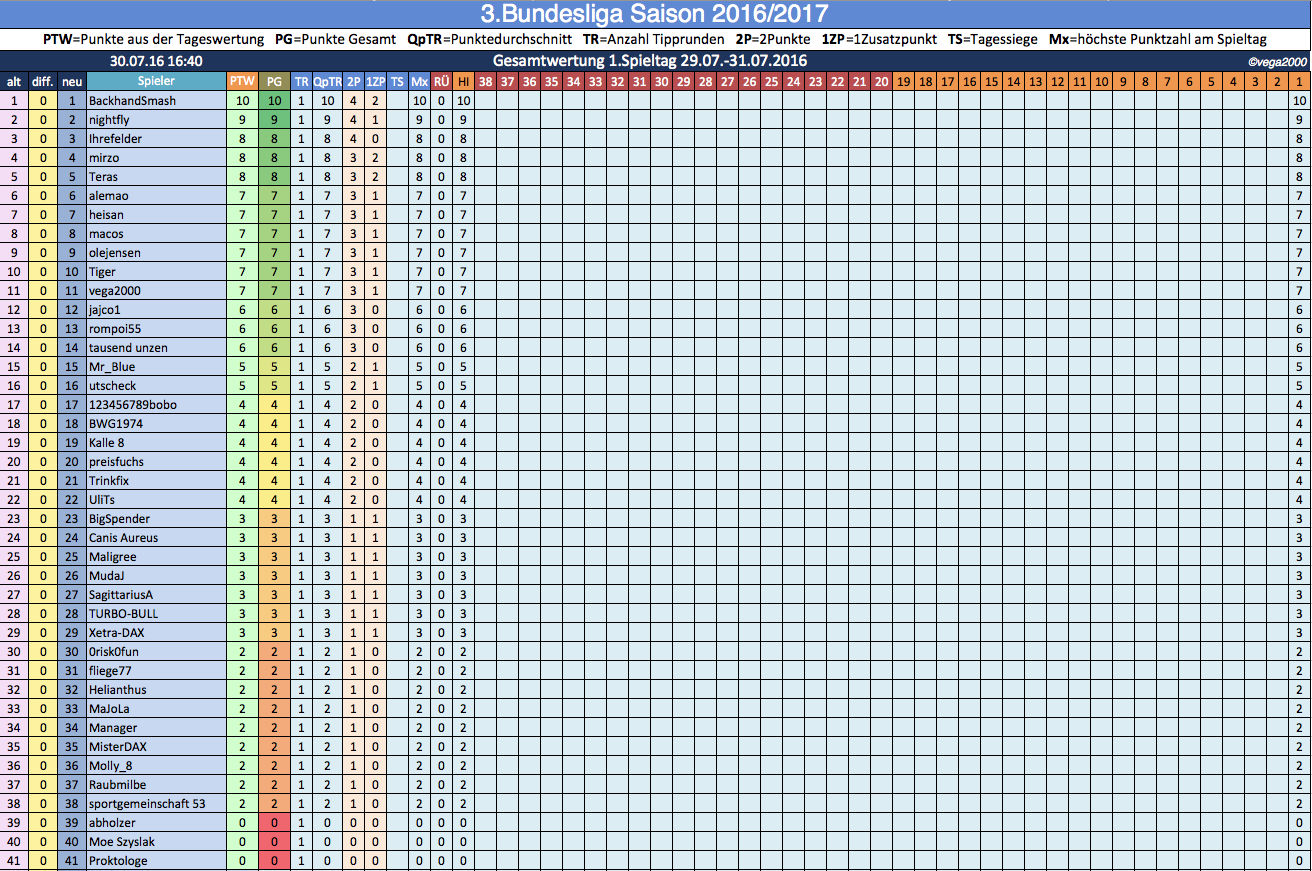Select player name 'Trinkfix'
Image resolution: width=1312 pixels, height=871 pixels.
tap(108, 481)
